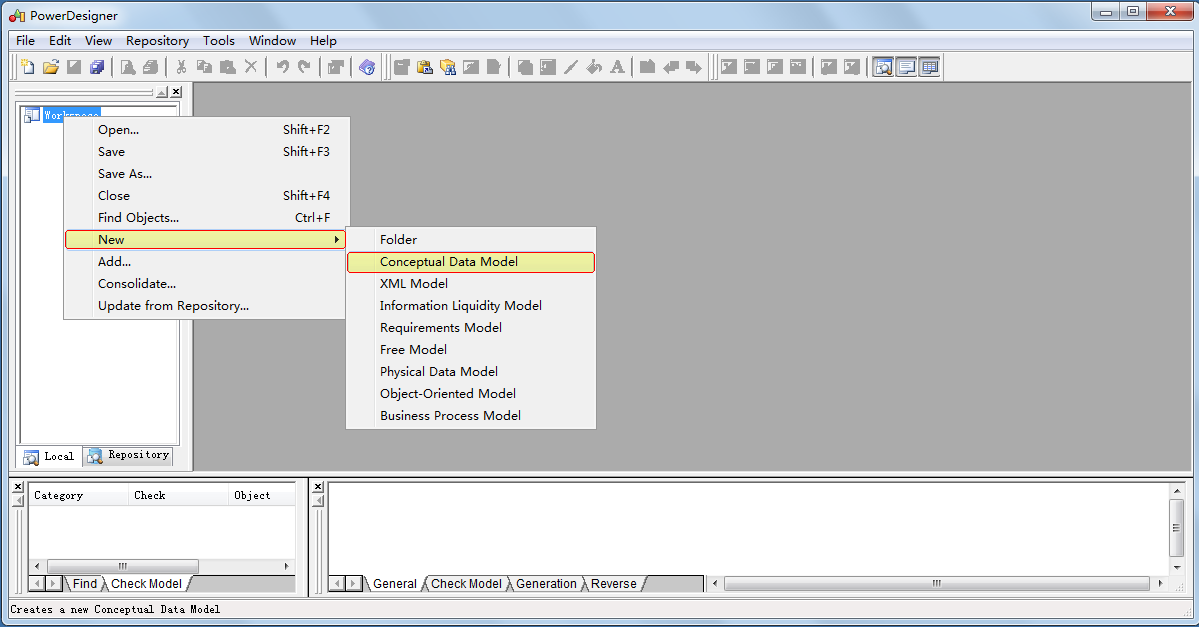Choose Consolidate... in the context menu
The height and width of the screenshot is (627, 1199).
click(x=206, y=284)
